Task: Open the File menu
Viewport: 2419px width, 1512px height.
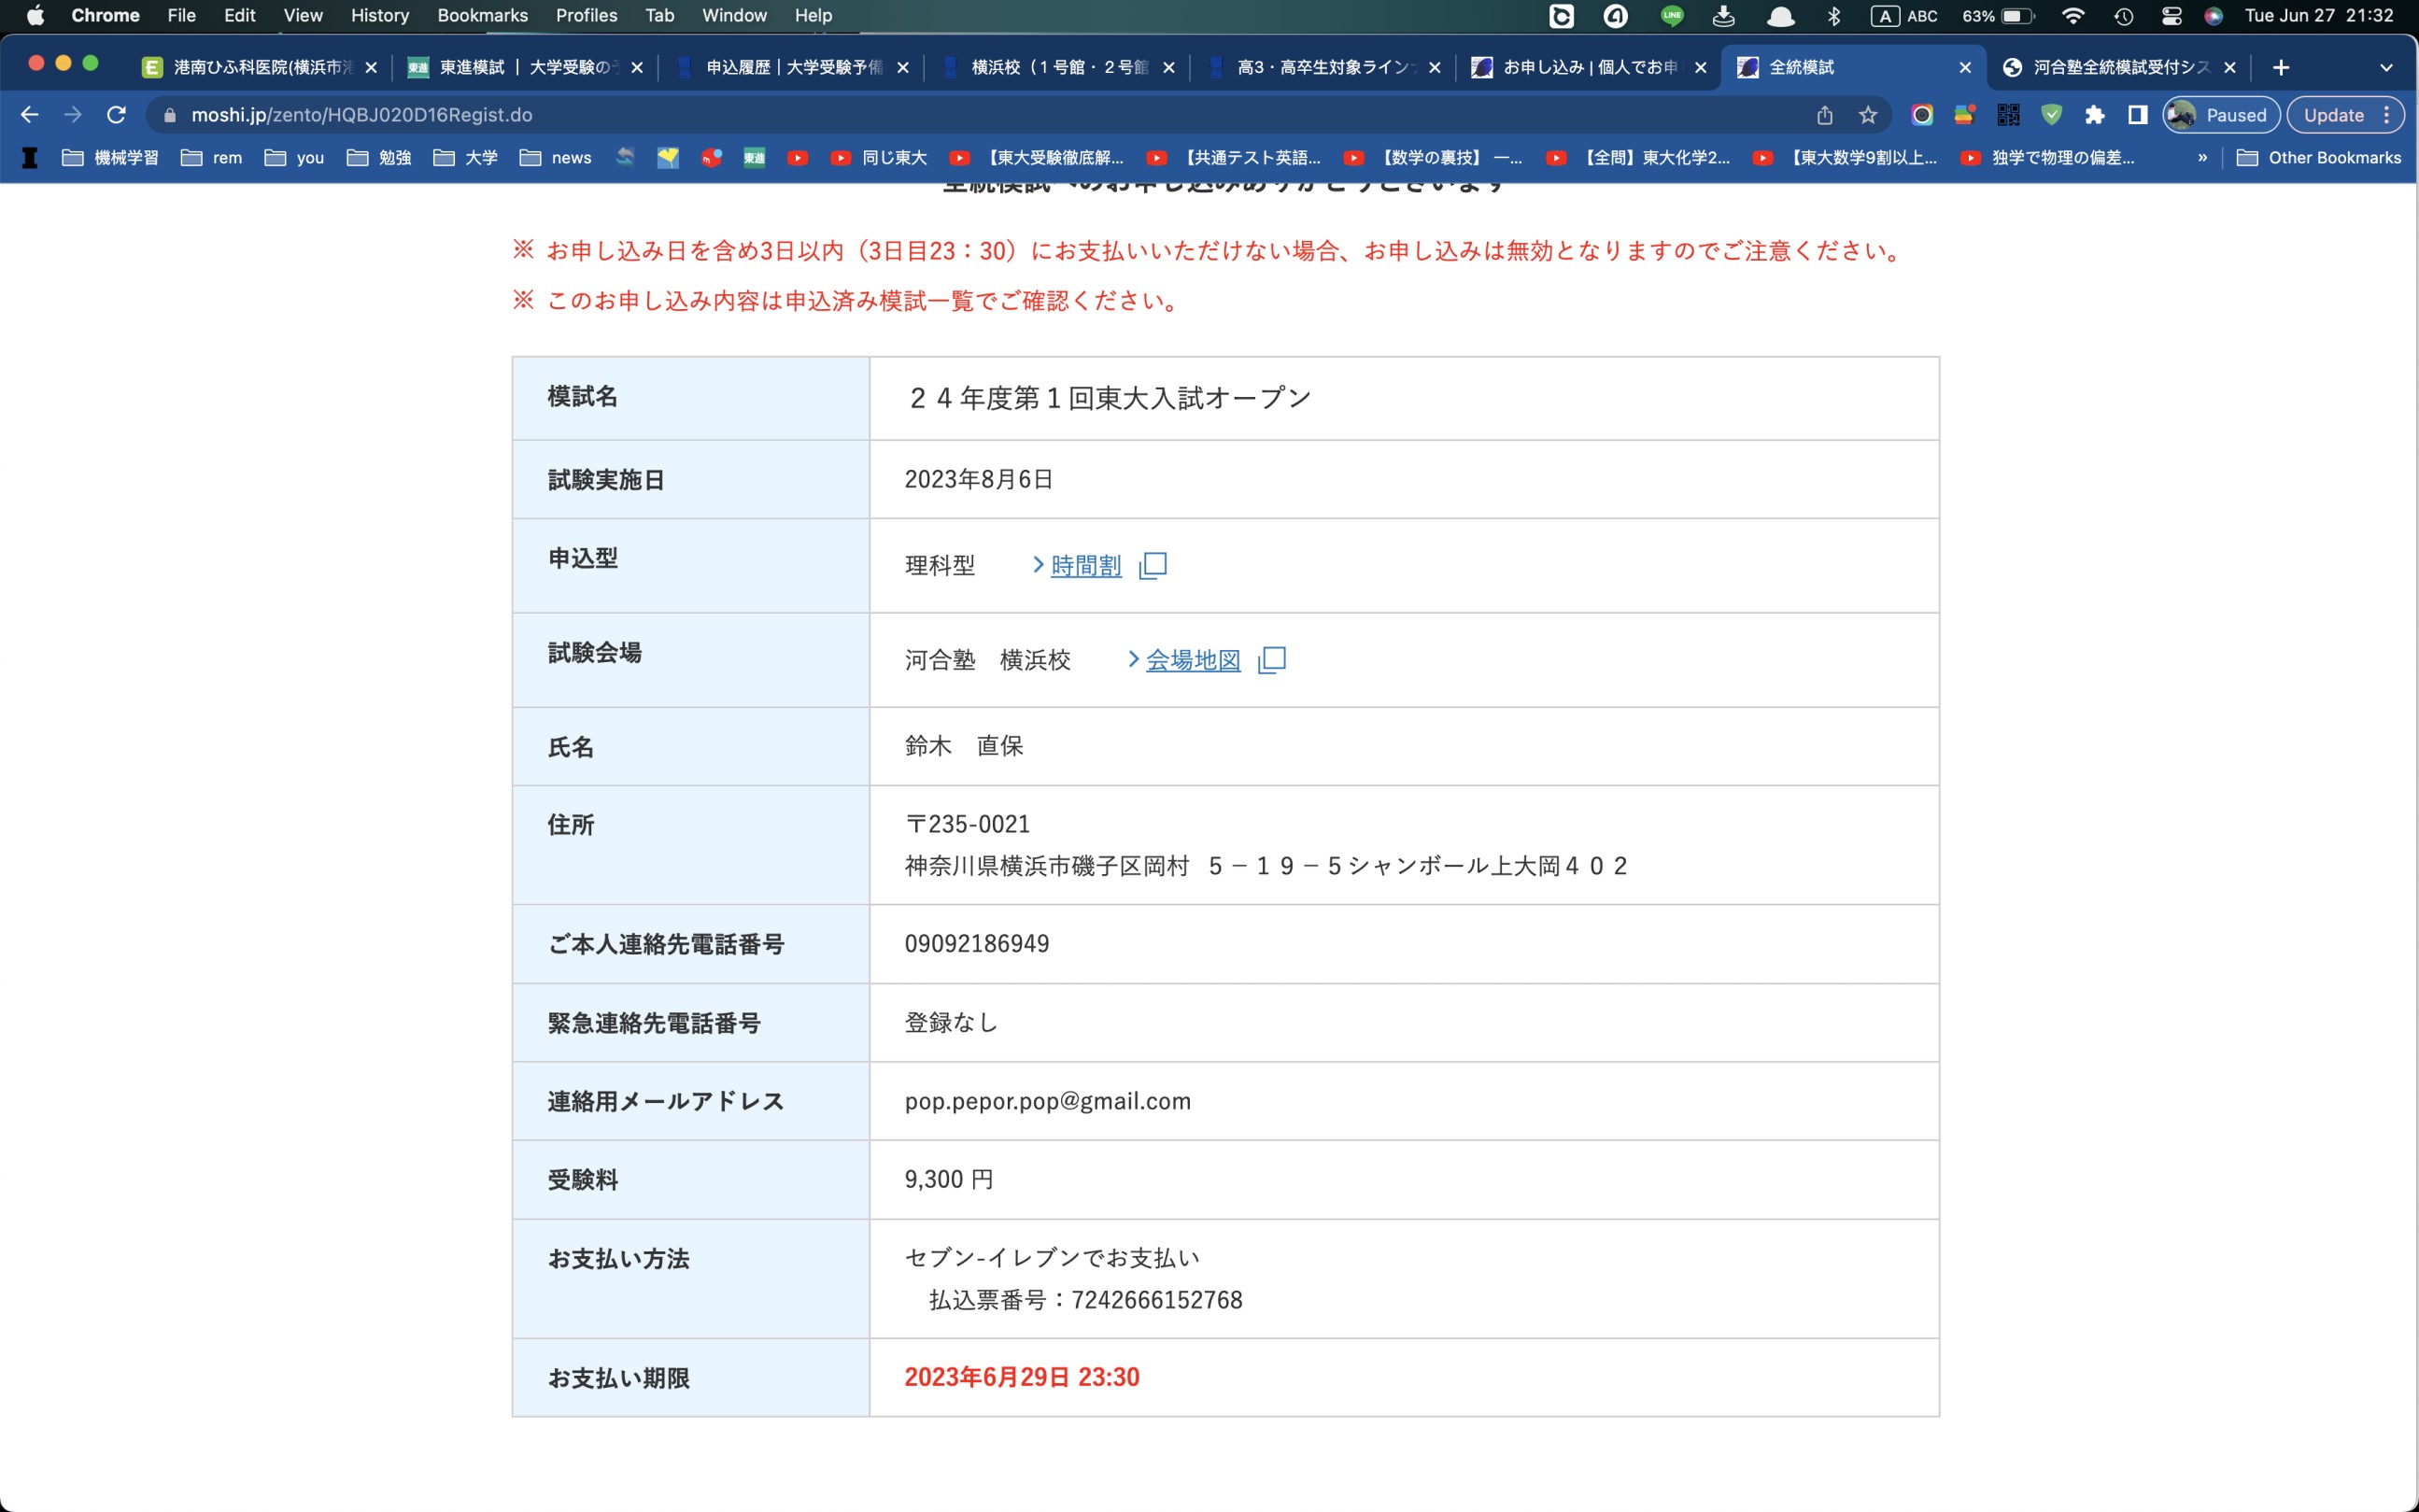Action: point(181,15)
